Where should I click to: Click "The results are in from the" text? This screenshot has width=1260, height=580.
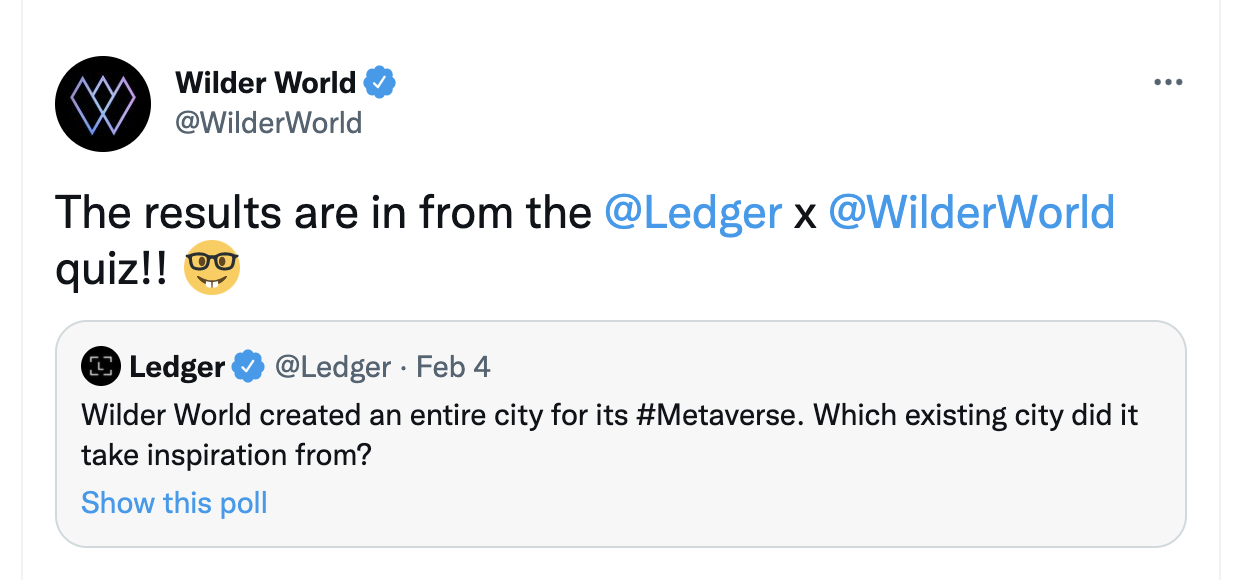322,213
